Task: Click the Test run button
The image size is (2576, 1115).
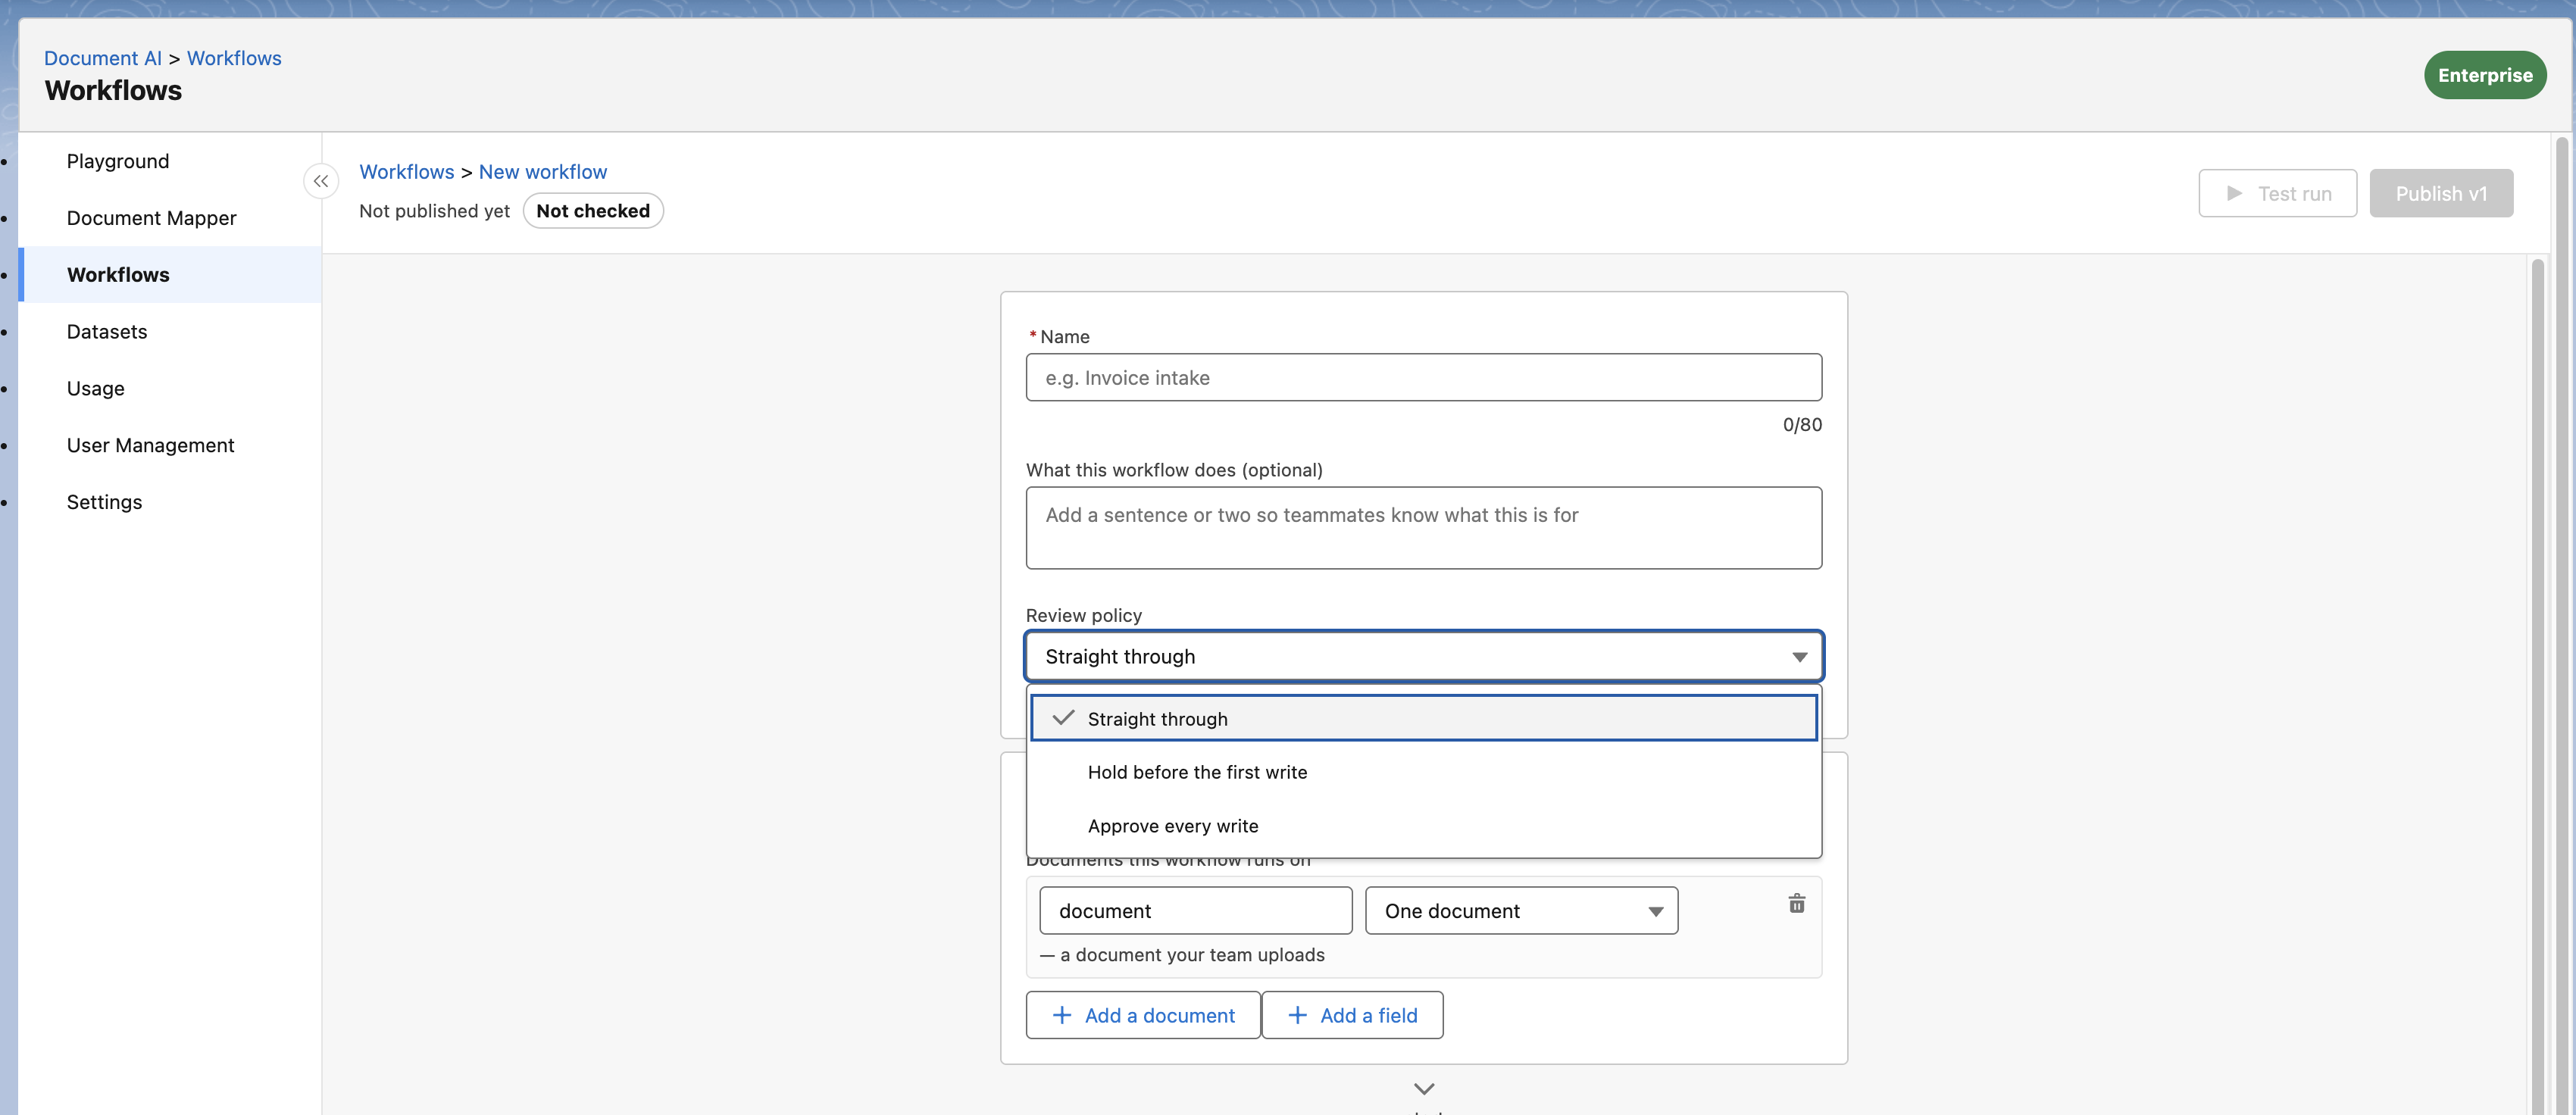Action: (x=2277, y=193)
